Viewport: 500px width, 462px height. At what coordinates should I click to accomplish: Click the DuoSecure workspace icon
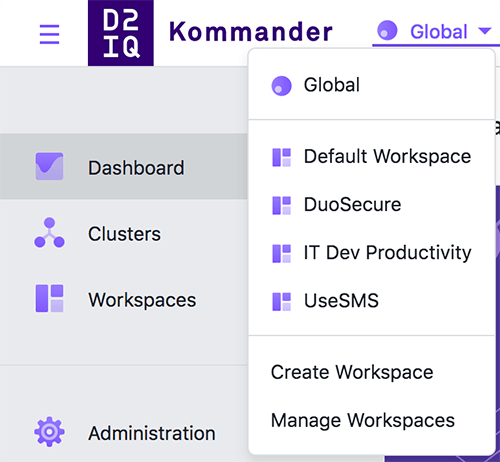pos(282,205)
